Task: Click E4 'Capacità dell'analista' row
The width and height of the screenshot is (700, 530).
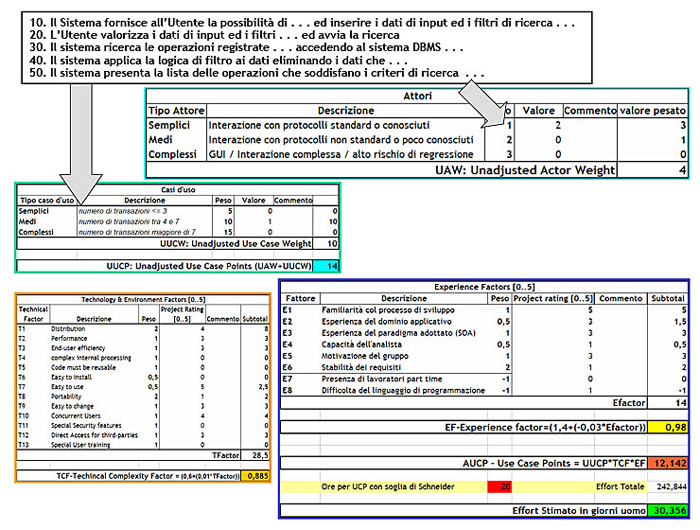Action: pyautogui.click(x=484, y=345)
